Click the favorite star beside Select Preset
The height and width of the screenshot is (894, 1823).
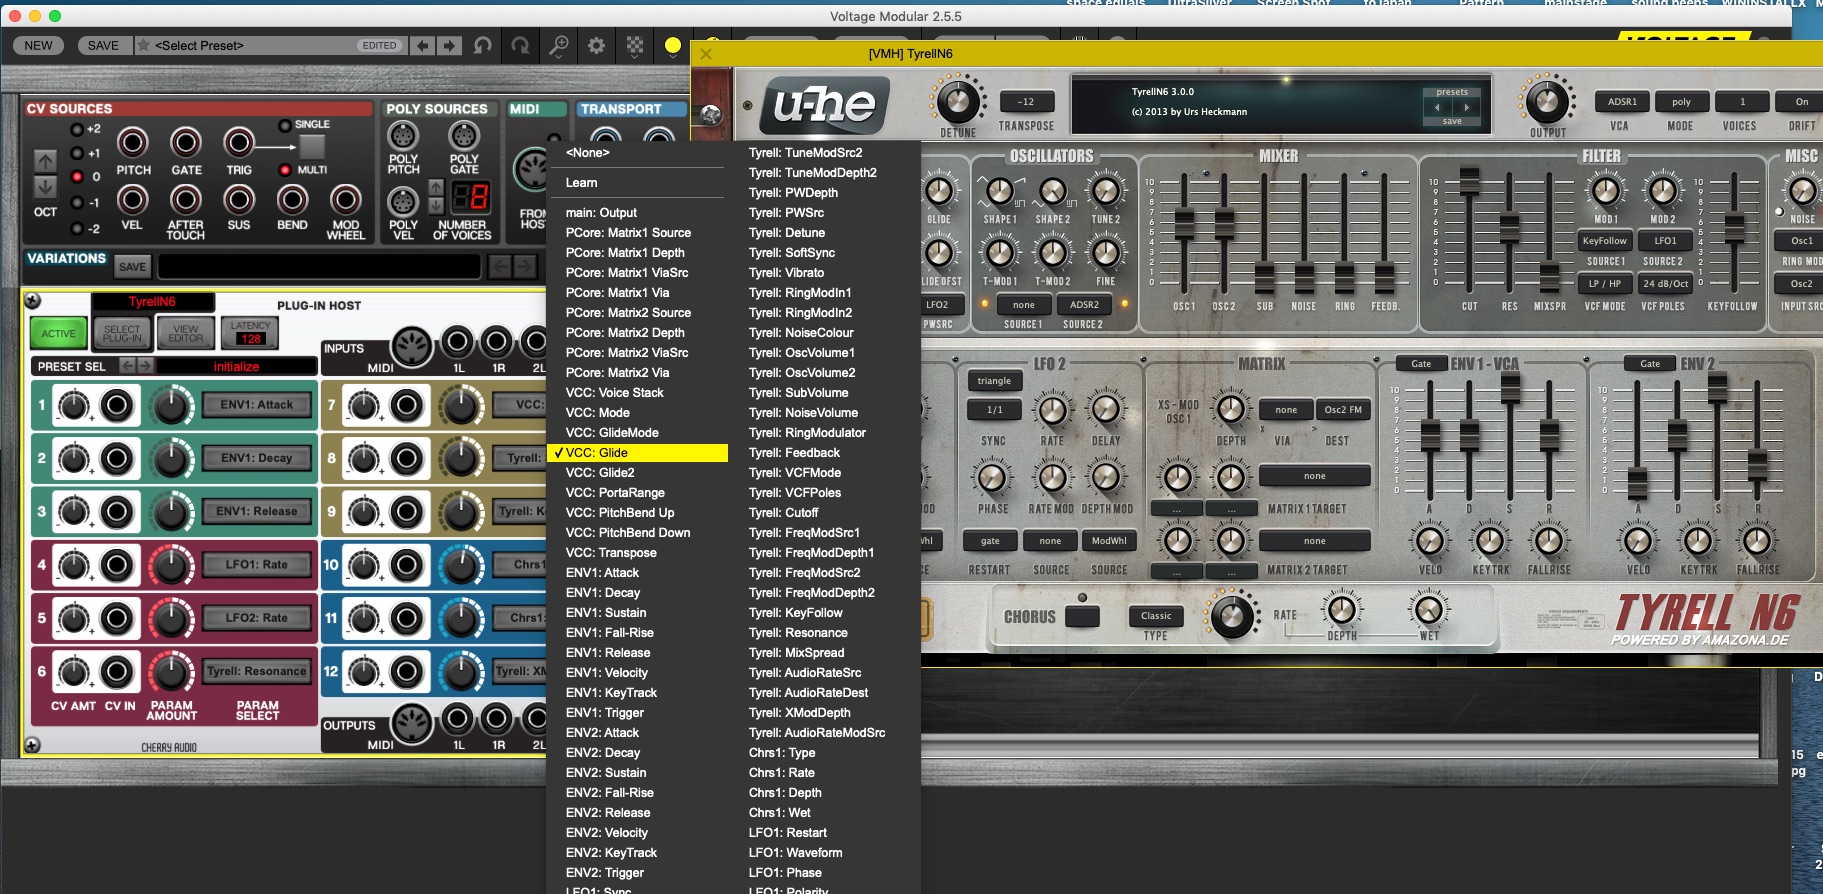pyautogui.click(x=144, y=45)
